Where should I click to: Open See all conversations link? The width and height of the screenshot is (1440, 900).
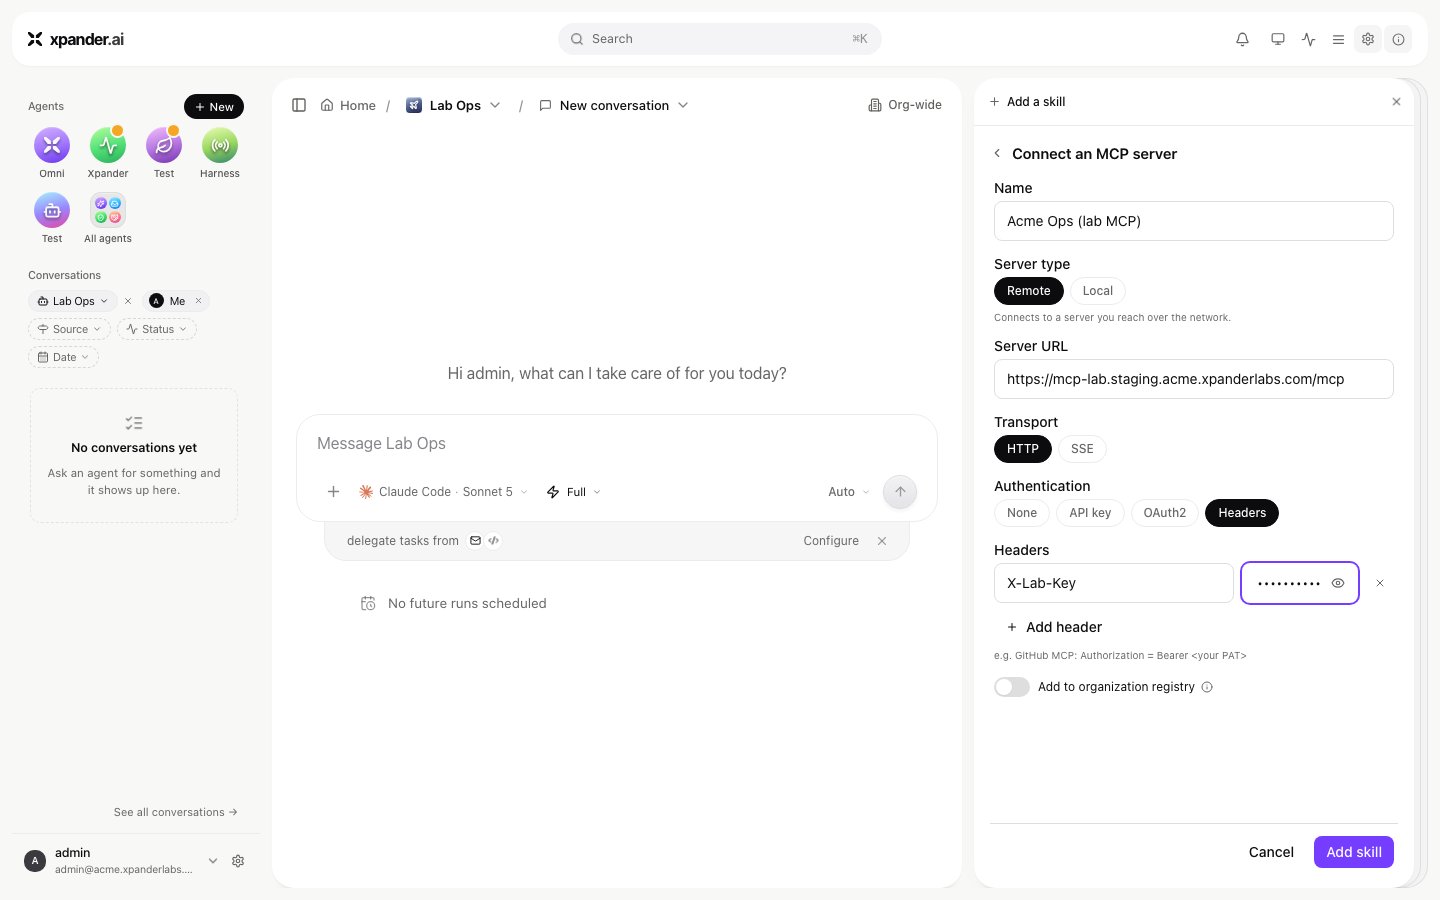coord(176,812)
